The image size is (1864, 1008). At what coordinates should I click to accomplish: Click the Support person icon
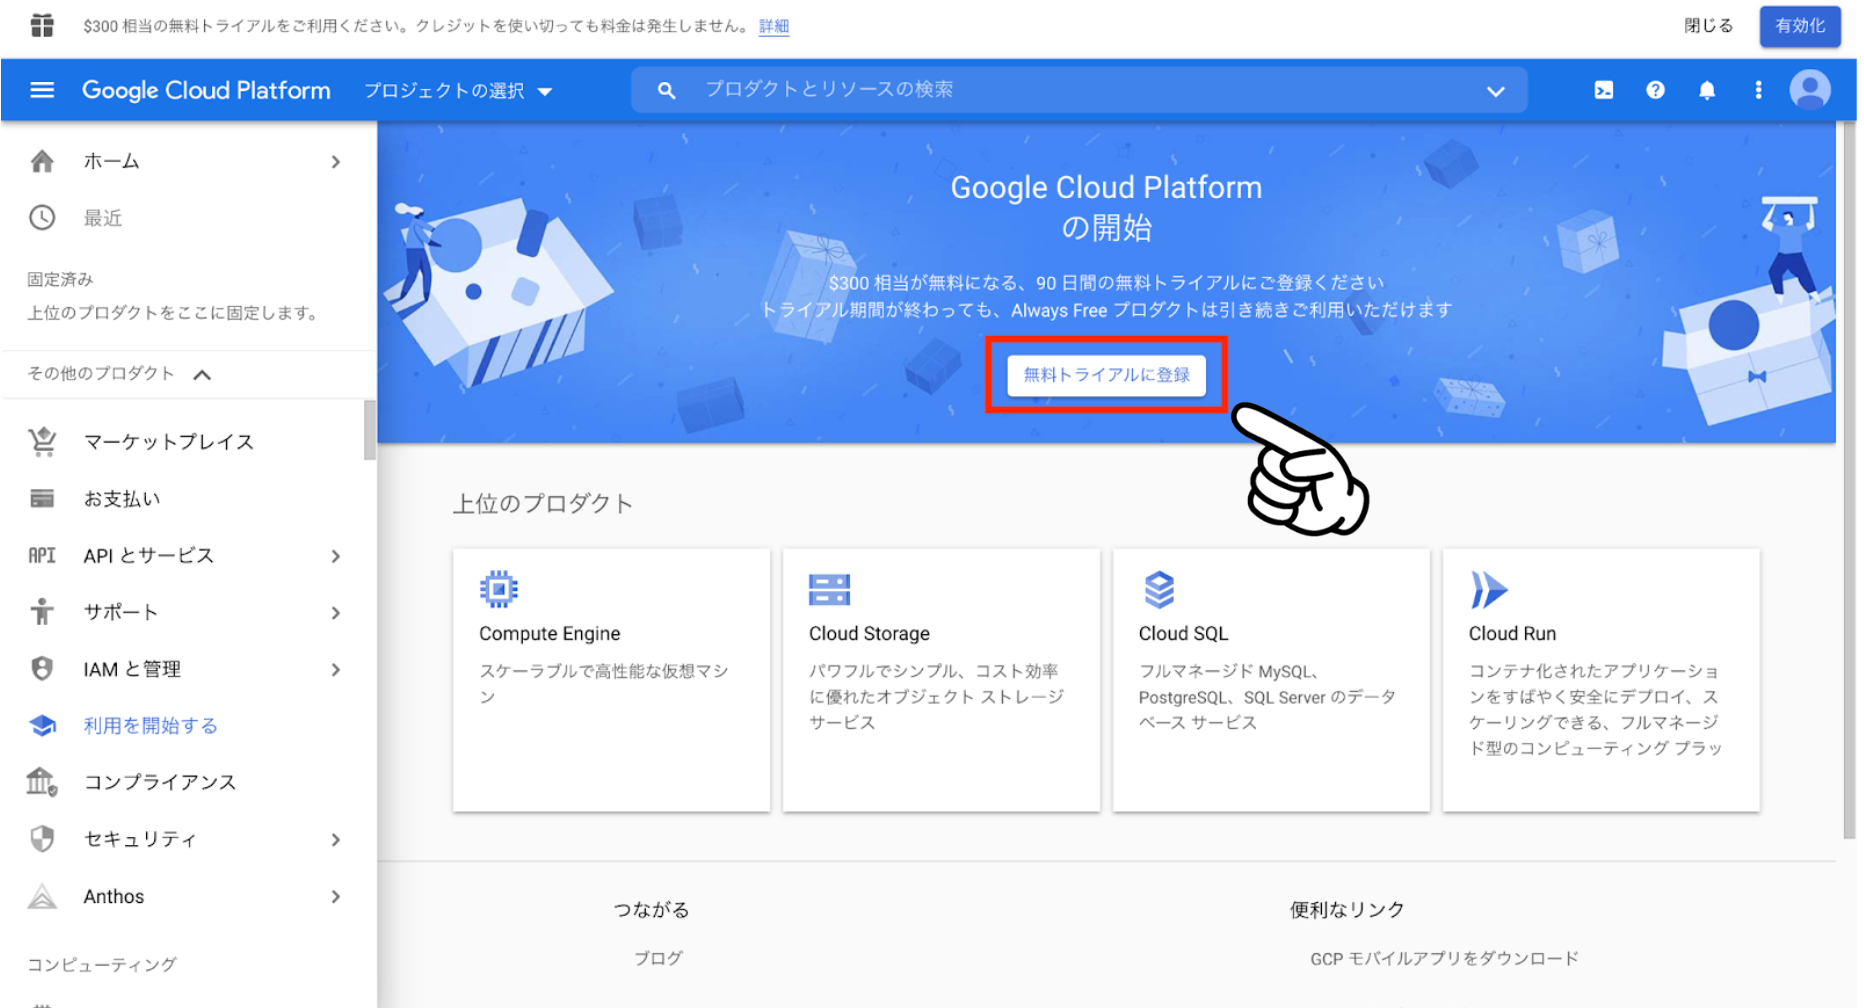pos(42,611)
